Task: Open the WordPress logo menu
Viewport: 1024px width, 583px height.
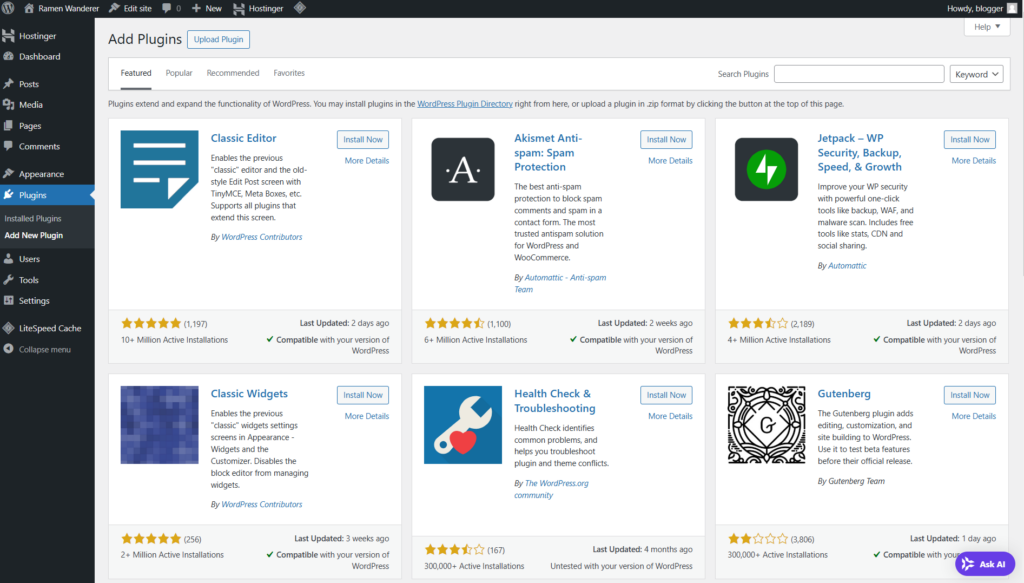Action: click(9, 8)
